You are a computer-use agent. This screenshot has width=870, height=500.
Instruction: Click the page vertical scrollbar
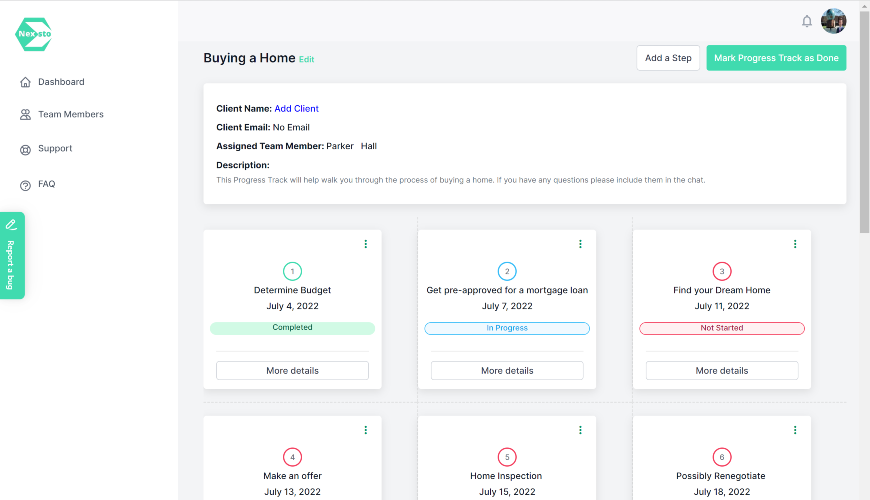click(x=864, y=120)
